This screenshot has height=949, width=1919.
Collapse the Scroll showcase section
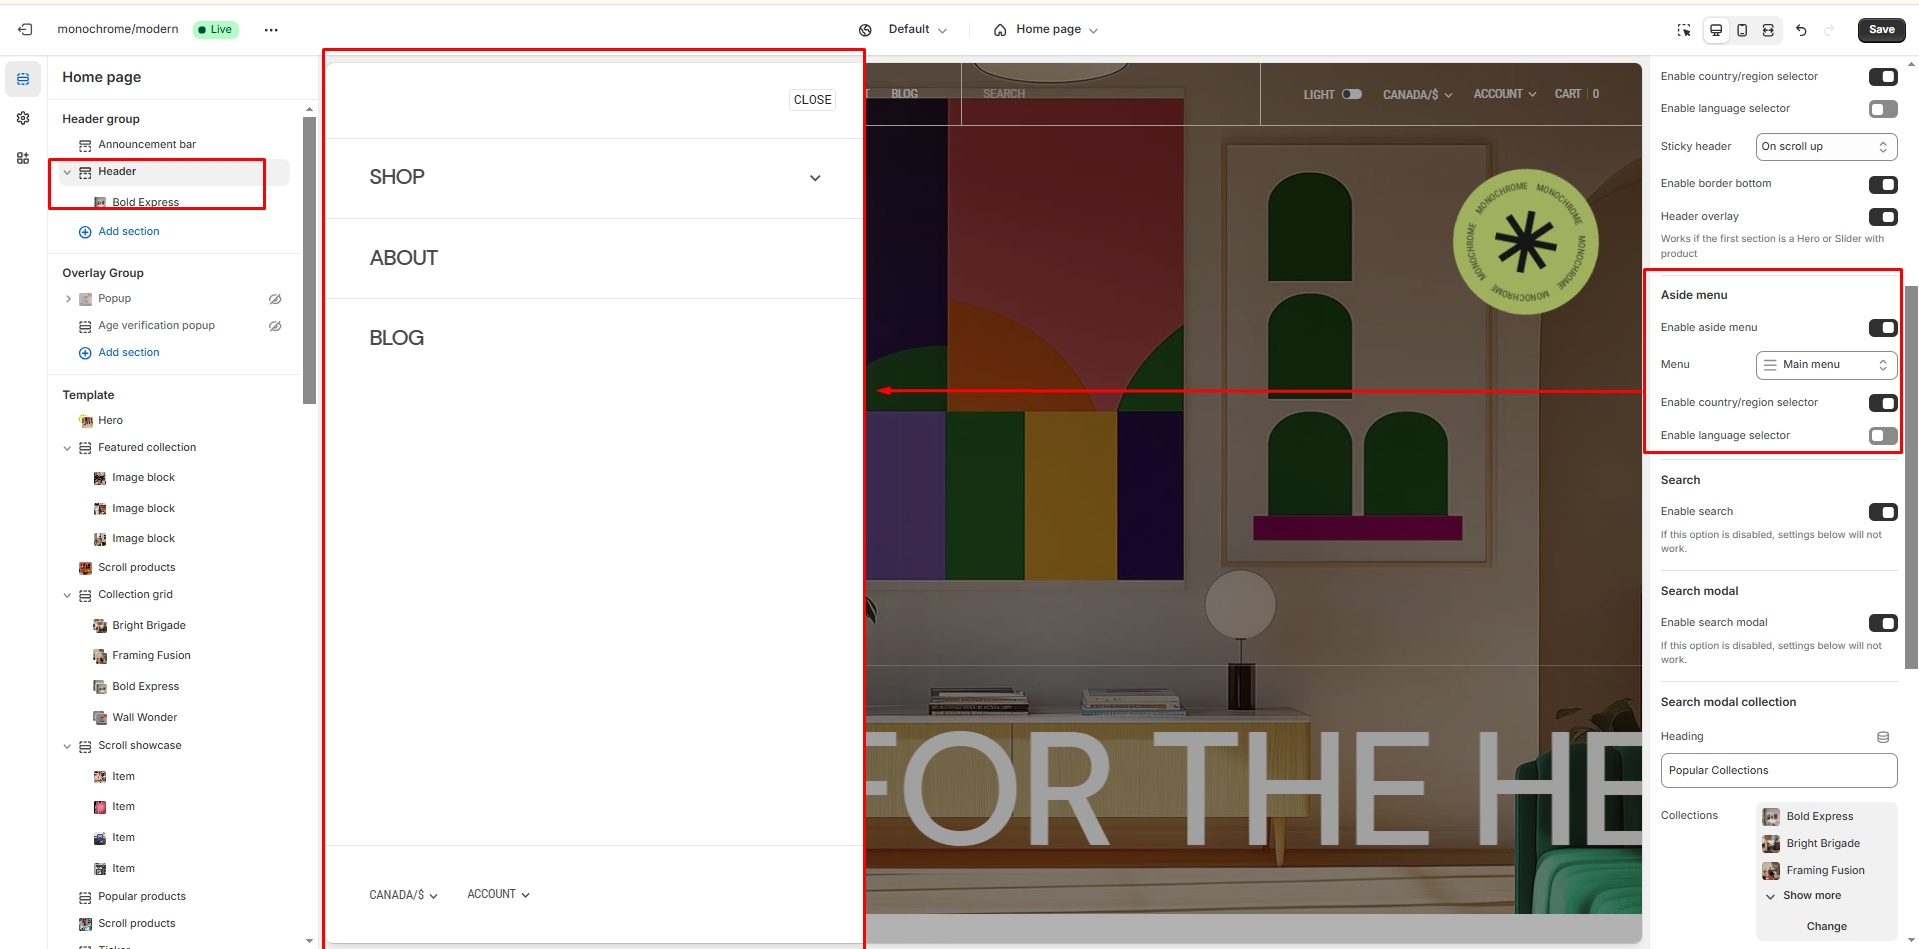pos(68,746)
